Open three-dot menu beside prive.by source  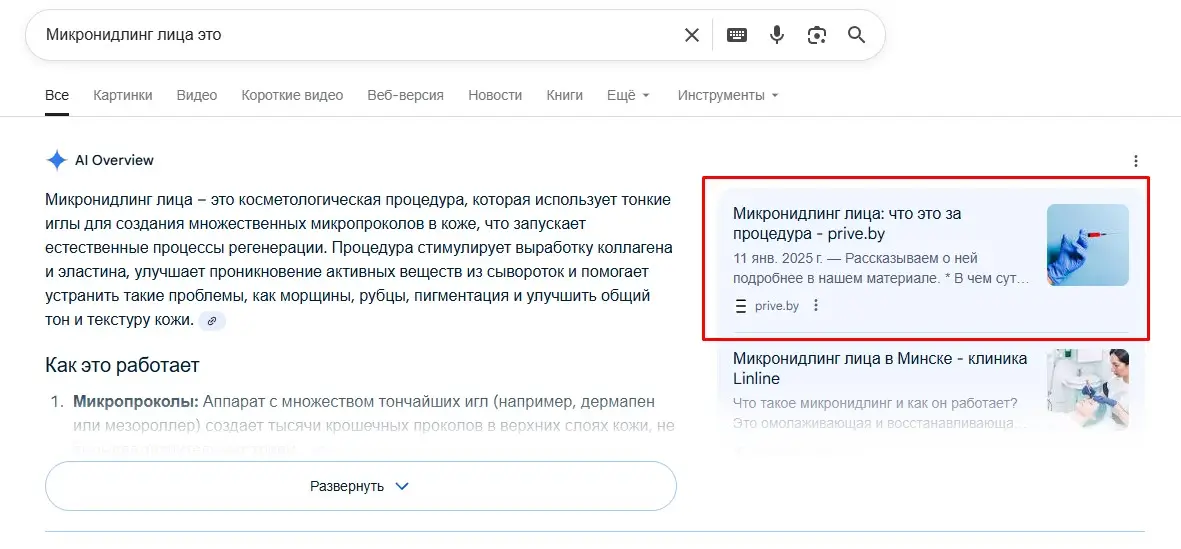point(816,306)
